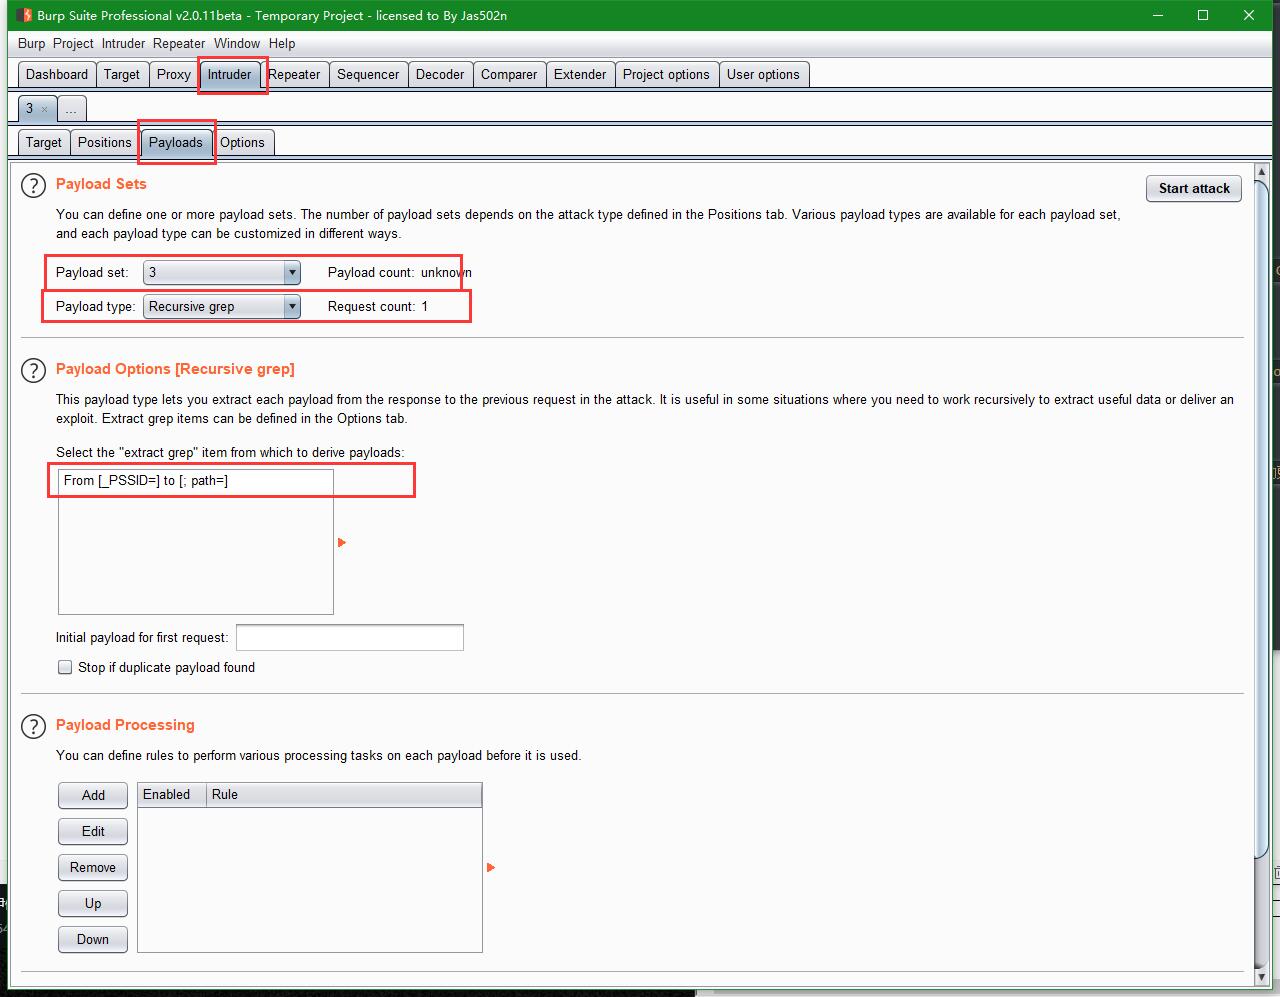1280x997 pixels.
Task: Enable Stop if duplicate payload found
Action: [64, 667]
